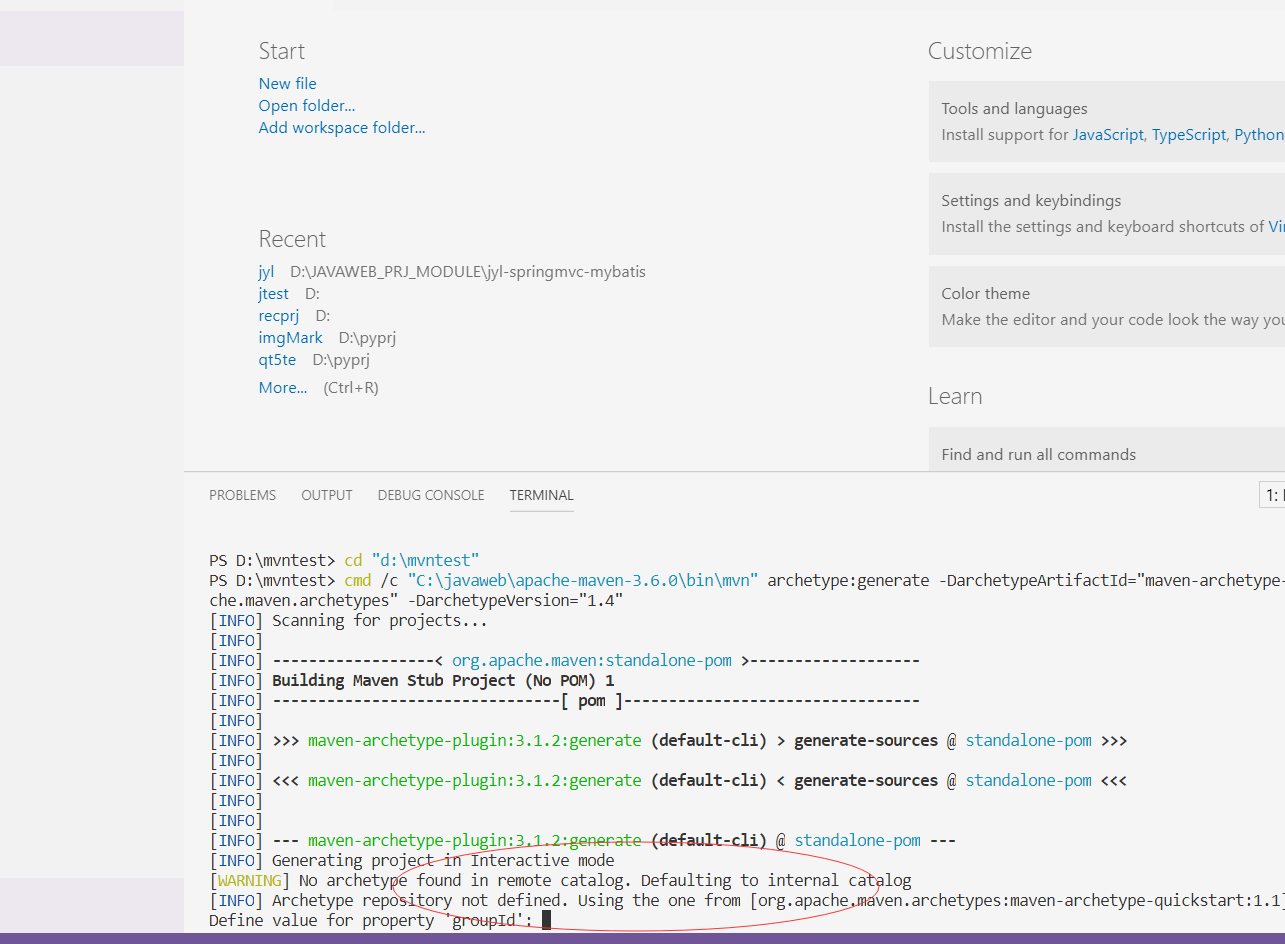This screenshot has height=944, width=1285.
Task: Click Add workspace folder...
Action: point(341,127)
